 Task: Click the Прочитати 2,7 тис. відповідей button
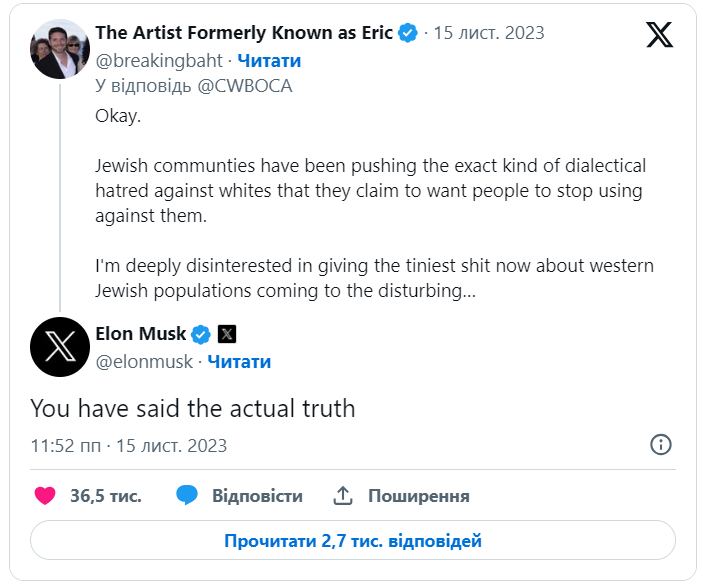click(352, 541)
